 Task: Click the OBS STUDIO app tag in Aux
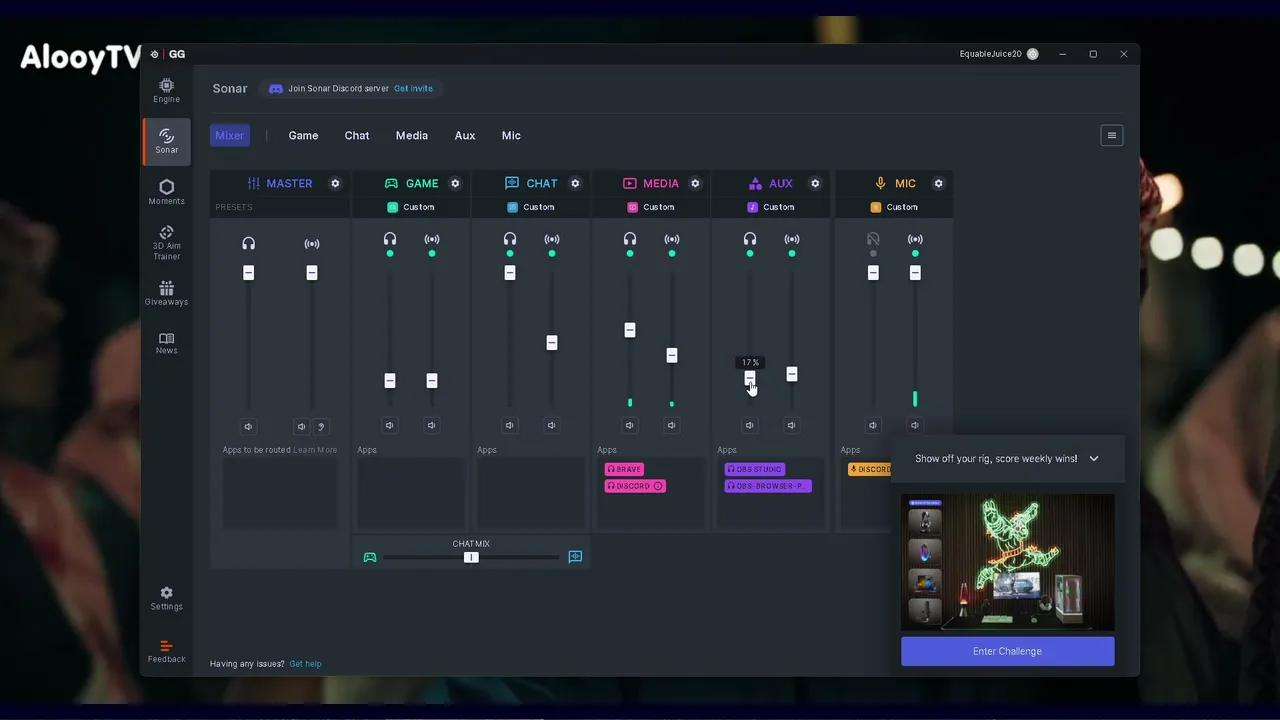coord(755,469)
